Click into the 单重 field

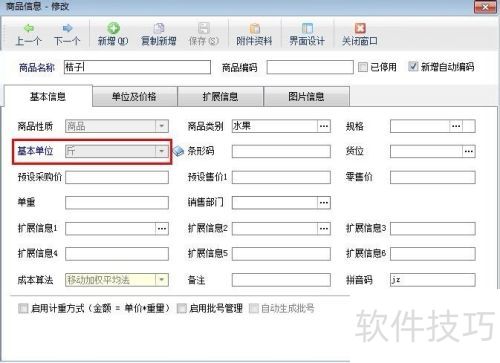coord(117,203)
